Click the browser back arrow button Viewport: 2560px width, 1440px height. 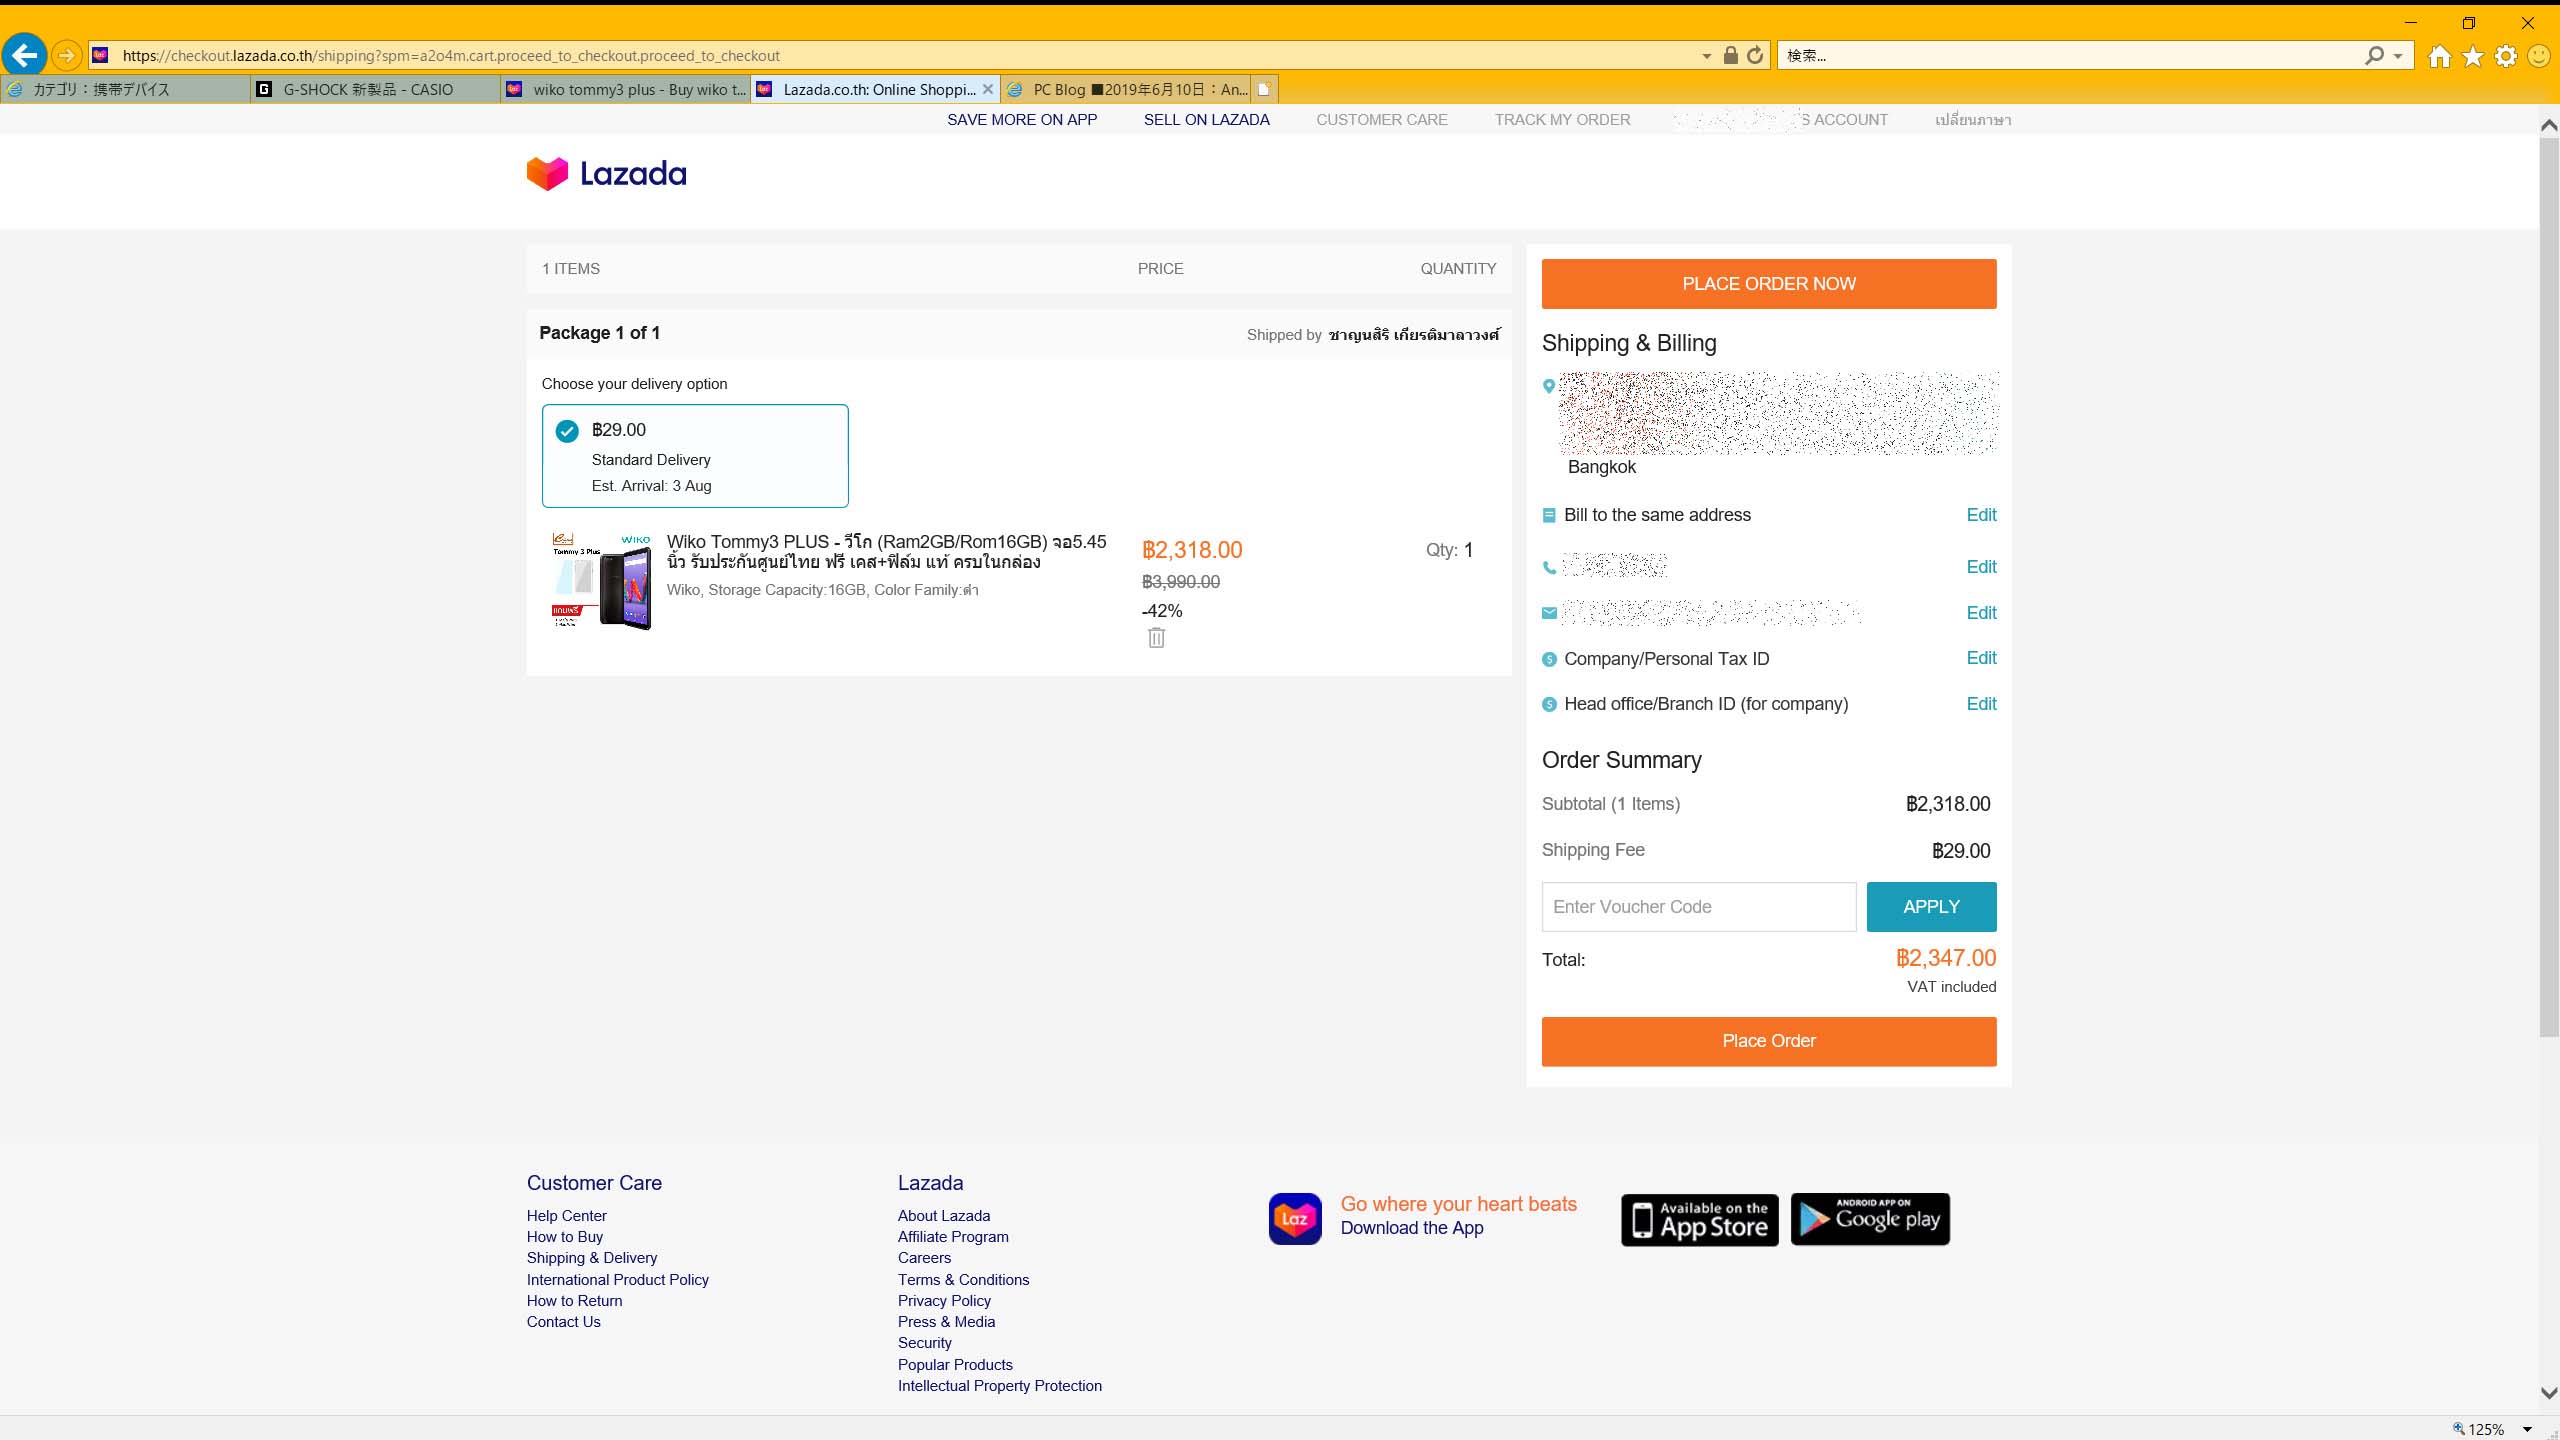(25, 55)
